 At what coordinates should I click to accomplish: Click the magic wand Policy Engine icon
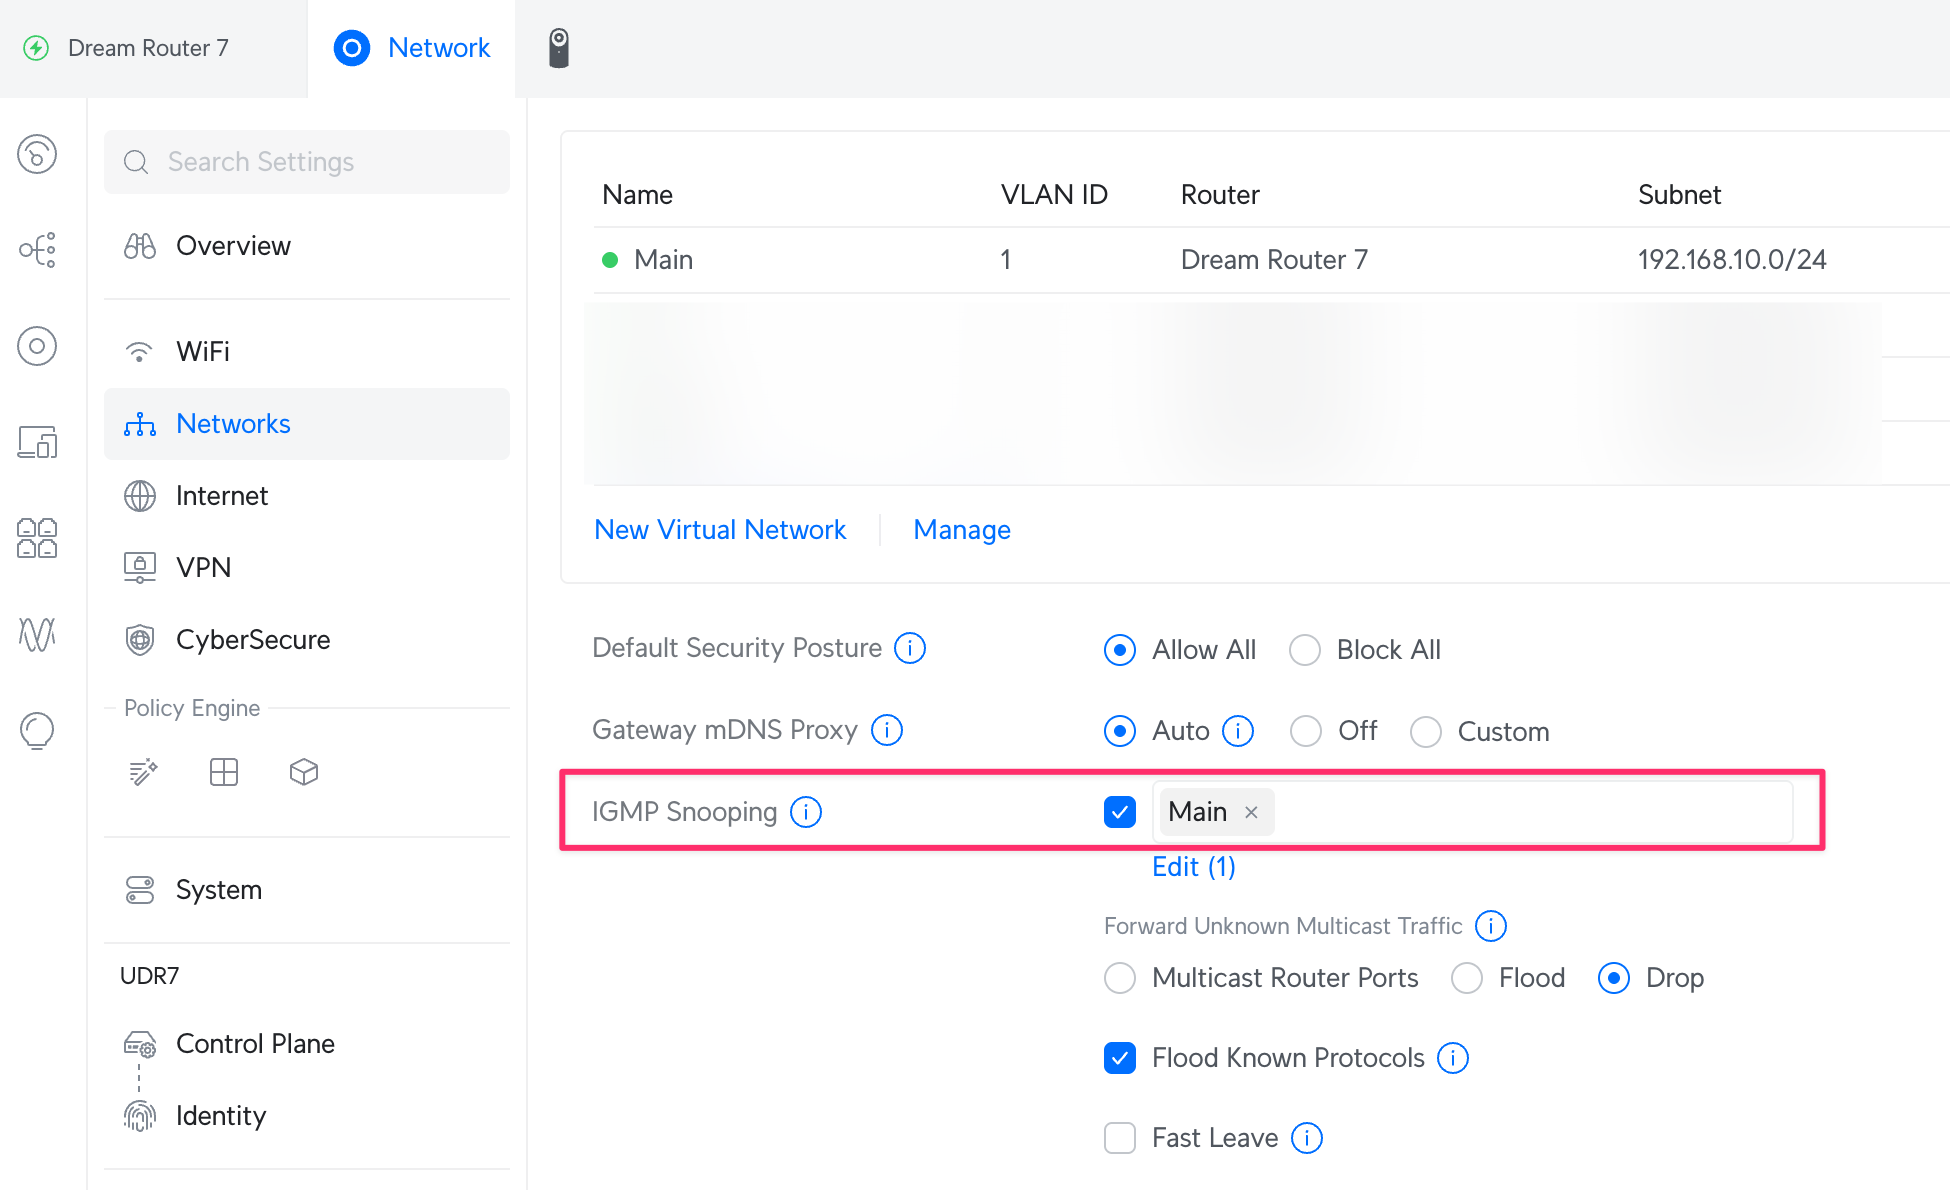pos(143,772)
